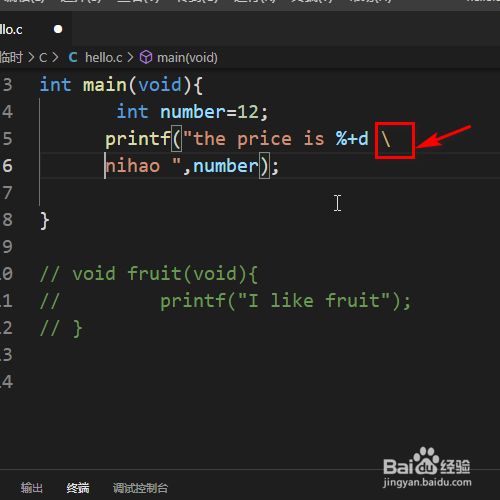Image resolution: width=500 pixels, height=500 pixels.
Task: Click the word 'main' in line 3
Action: coord(105,85)
